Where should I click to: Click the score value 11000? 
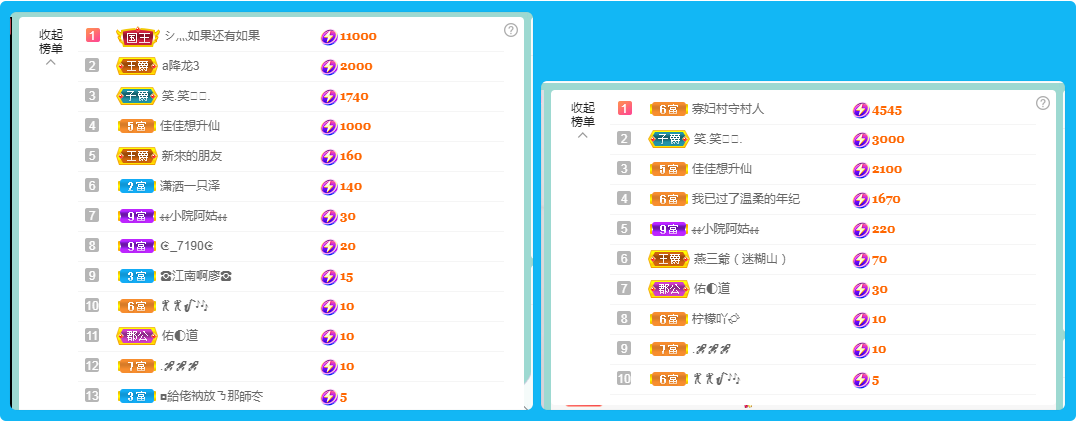click(358, 36)
